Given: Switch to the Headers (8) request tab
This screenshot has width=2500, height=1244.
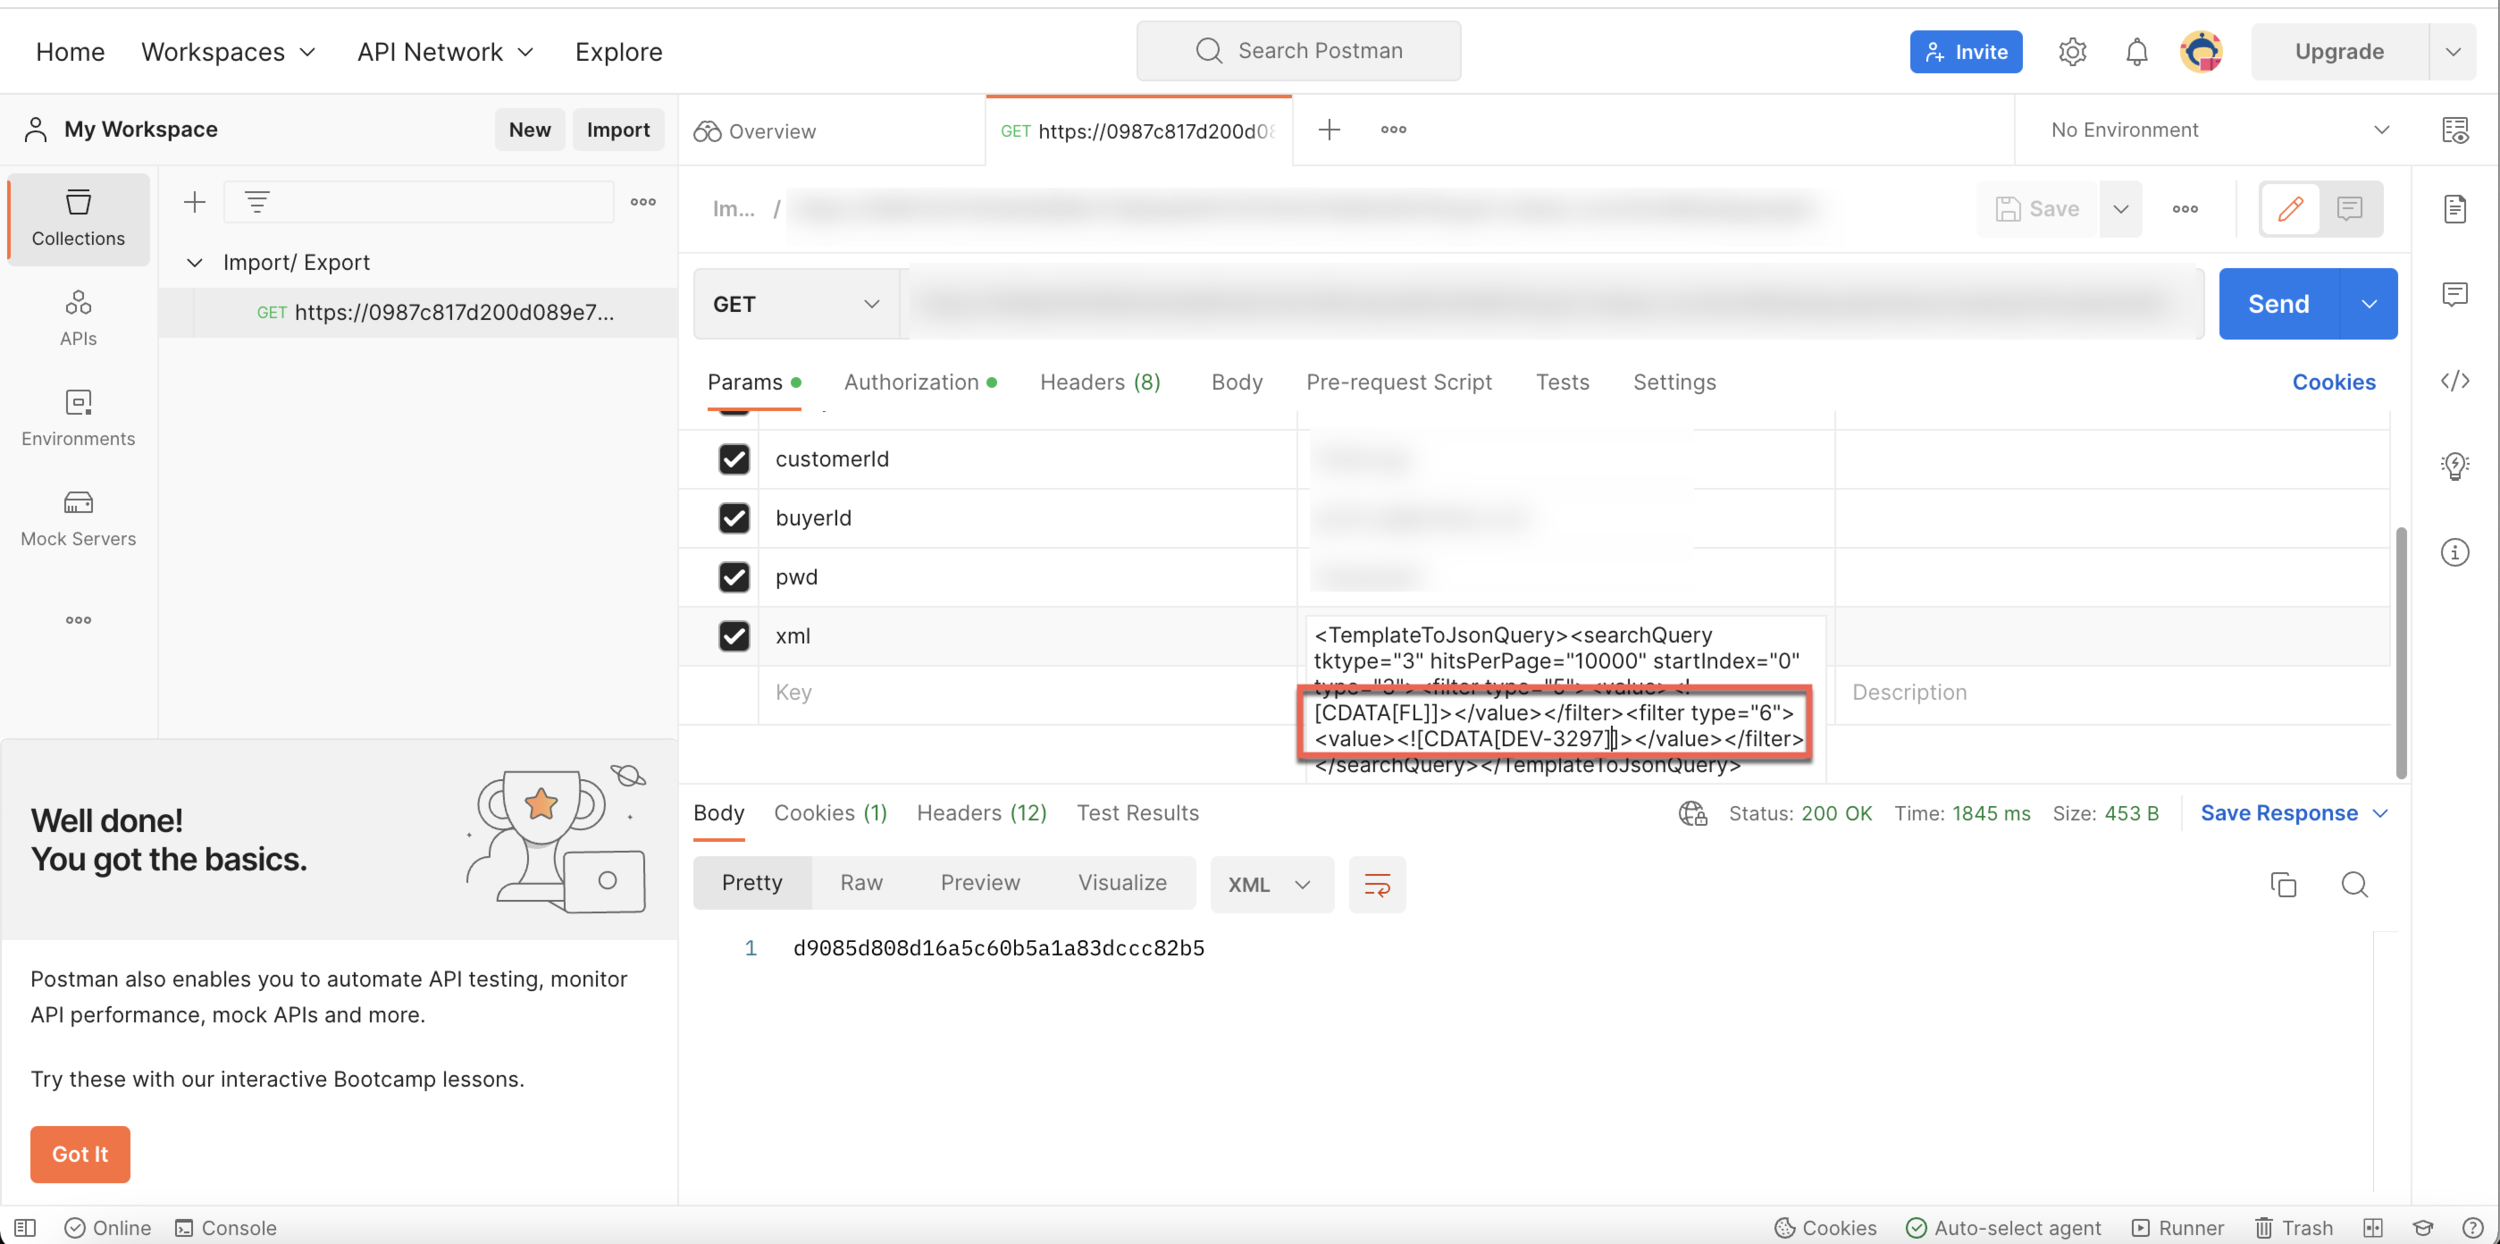Looking at the screenshot, I should (x=1100, y=382).
